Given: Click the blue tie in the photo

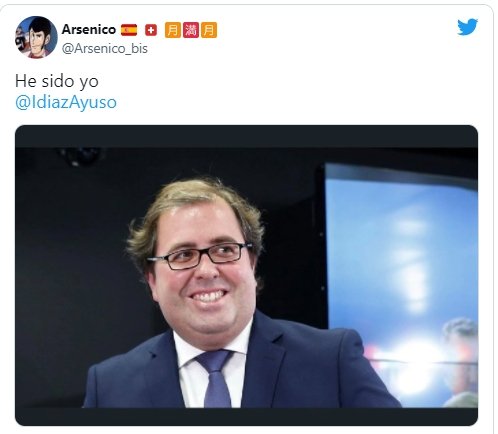Looking at the screenshot, I should click(x=215, y=378).
